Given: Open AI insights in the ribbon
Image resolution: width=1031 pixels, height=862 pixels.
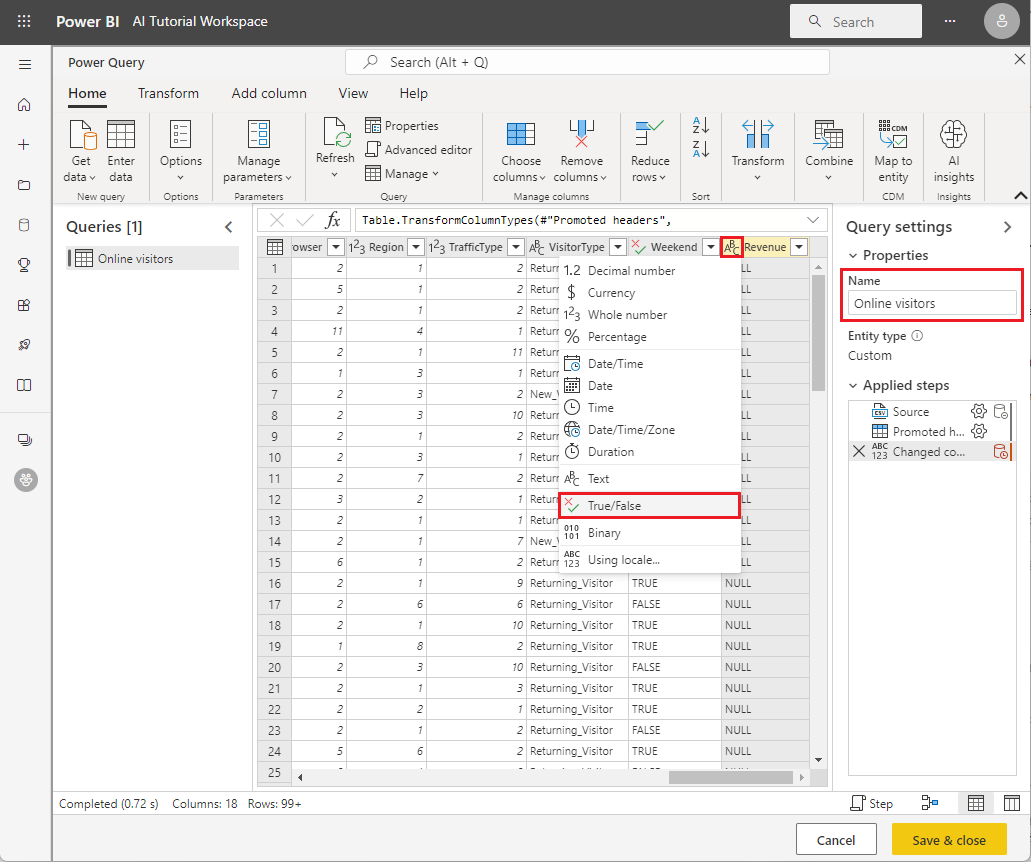Looking at the screenshot, I should click(953, 151).
